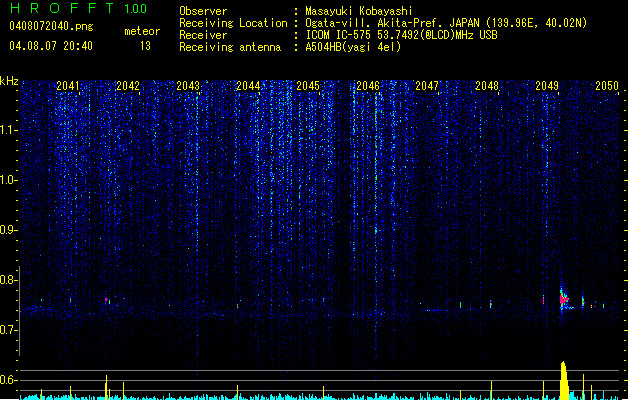
Task: Click the 2050 time marker
Action: 607,86
